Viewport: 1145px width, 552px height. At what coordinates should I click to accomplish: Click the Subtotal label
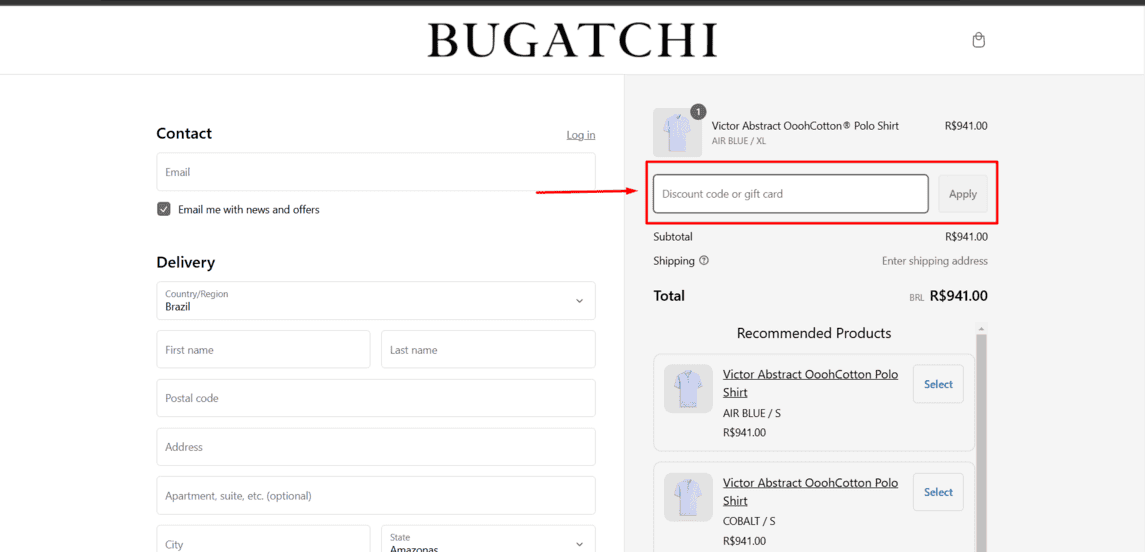pyautogui.click(x=673, y=237)
